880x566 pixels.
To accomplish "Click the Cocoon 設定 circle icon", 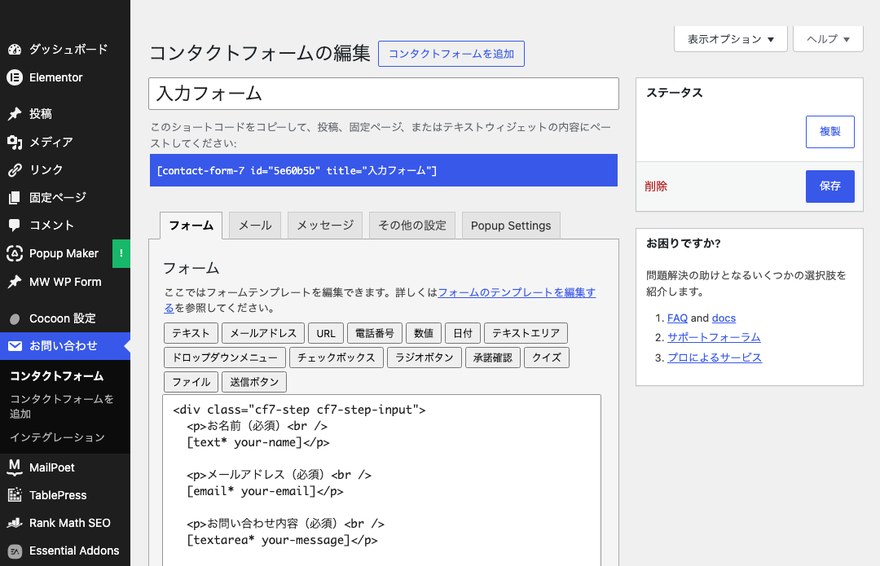I will pyautogui.click(x=15, y=319).
